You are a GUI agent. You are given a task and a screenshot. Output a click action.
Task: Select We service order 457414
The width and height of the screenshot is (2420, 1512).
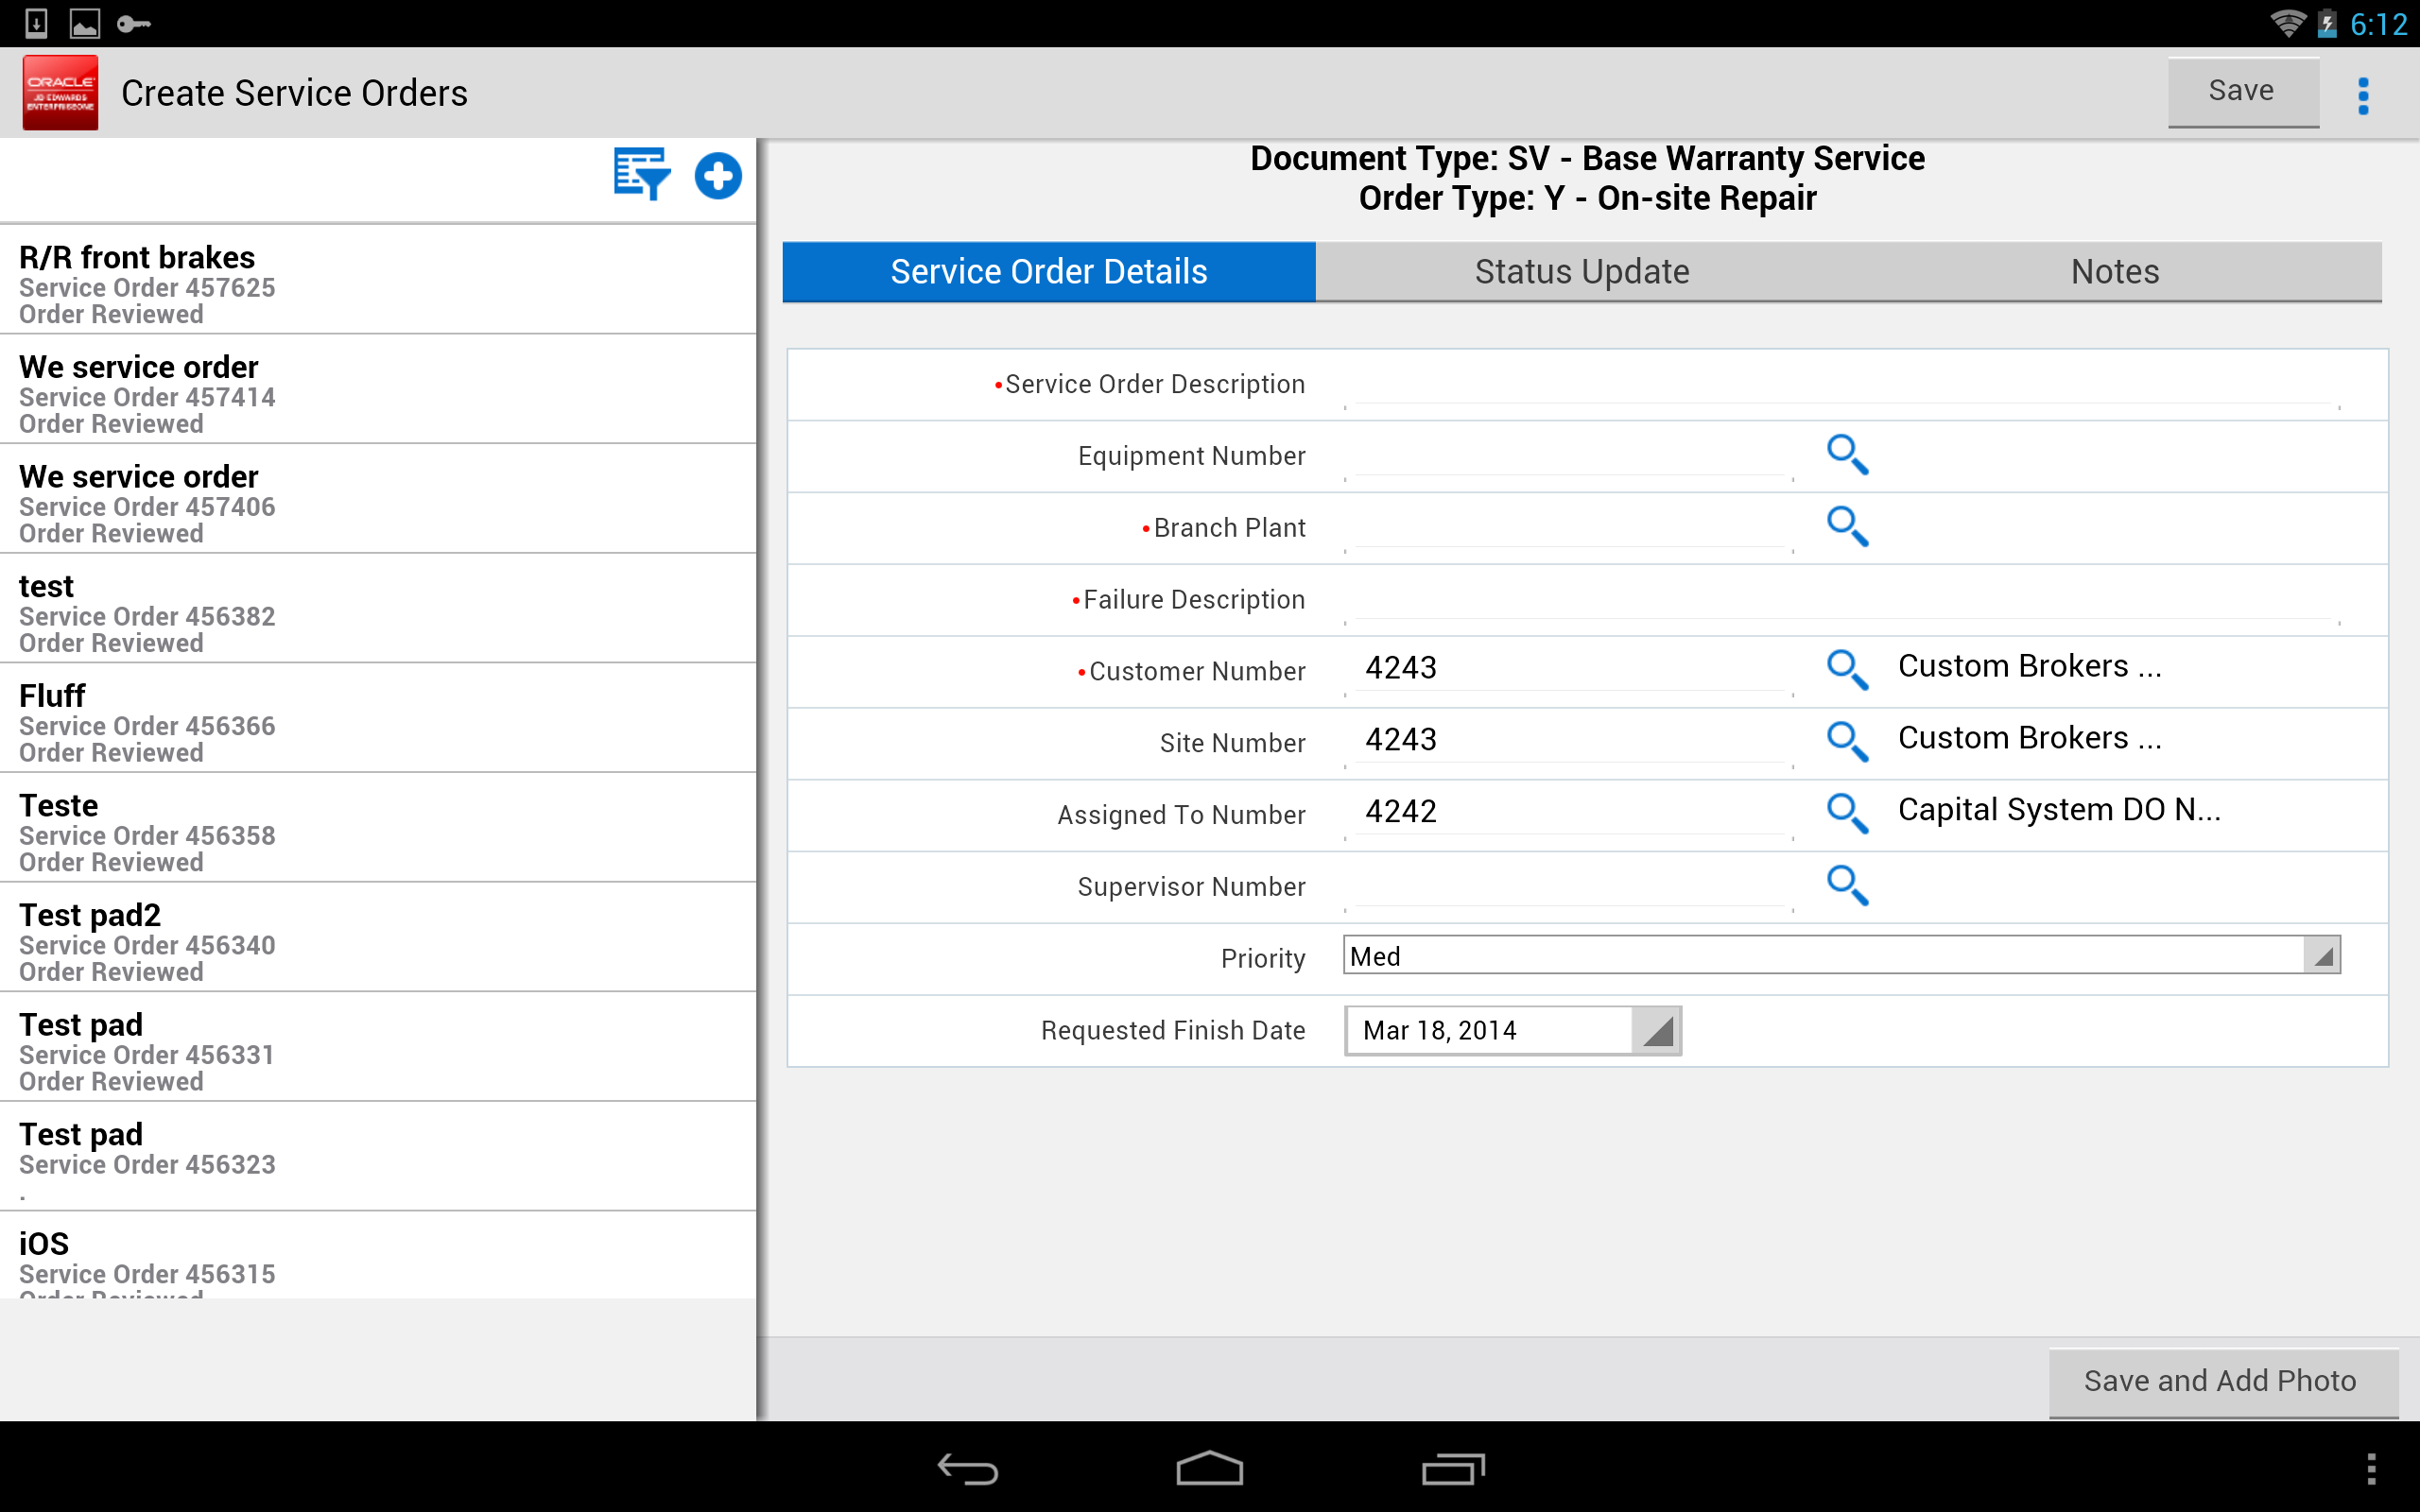point(378,389)
